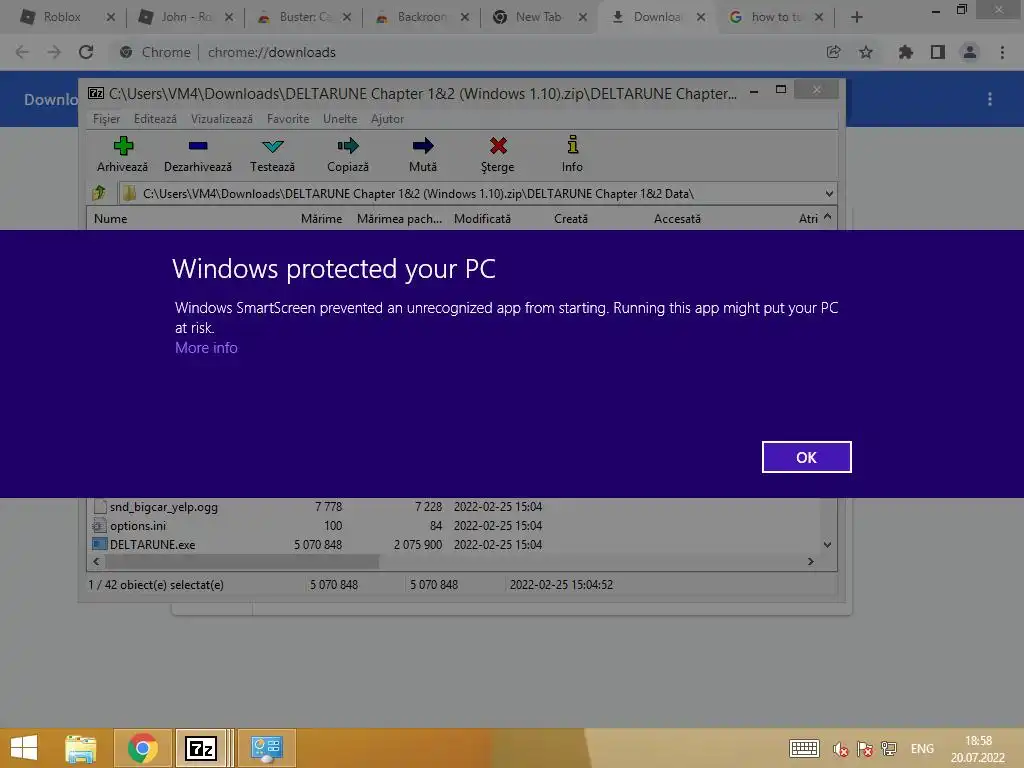The image size is (1024, 768).
Task: Open File Explorer from taskbar
Action: pos(81,748)
